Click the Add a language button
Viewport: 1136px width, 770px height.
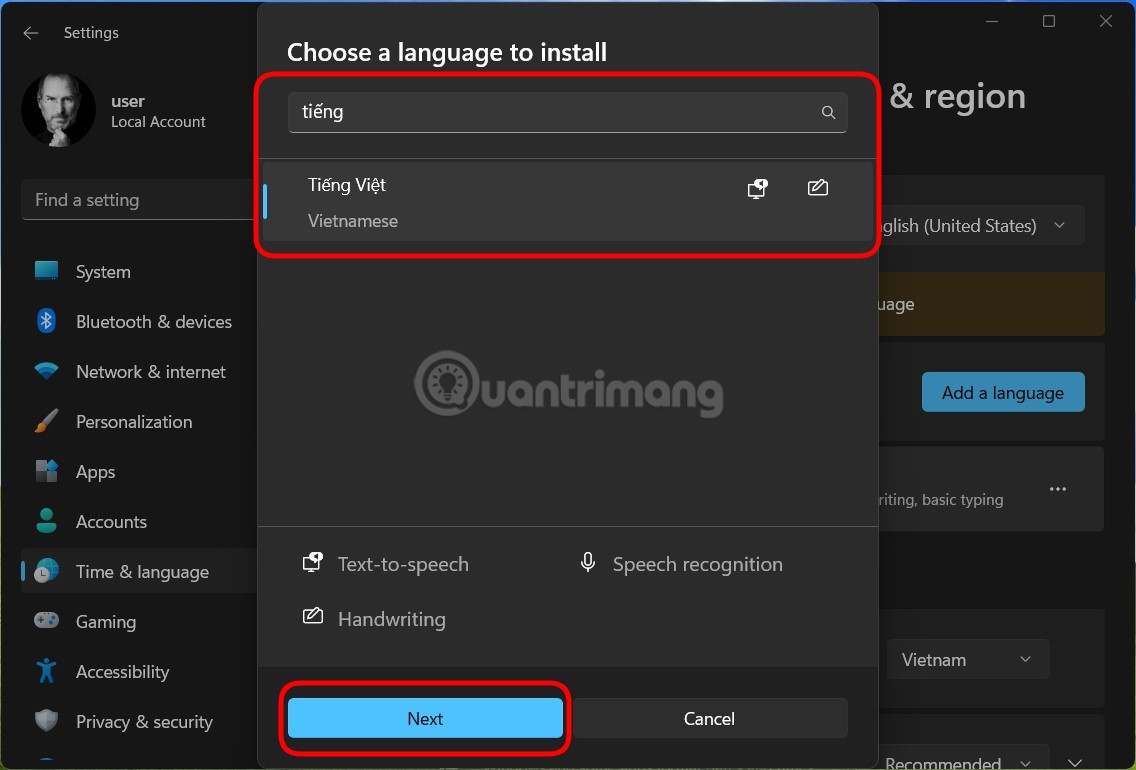click(1002, 392)
